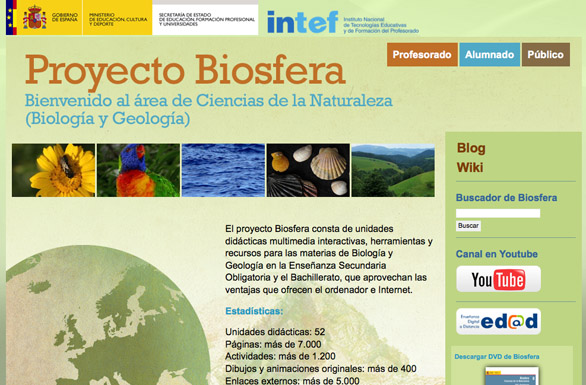The image size is (586, 385).
Task: Open the Alumnado section
Action: 490,55
